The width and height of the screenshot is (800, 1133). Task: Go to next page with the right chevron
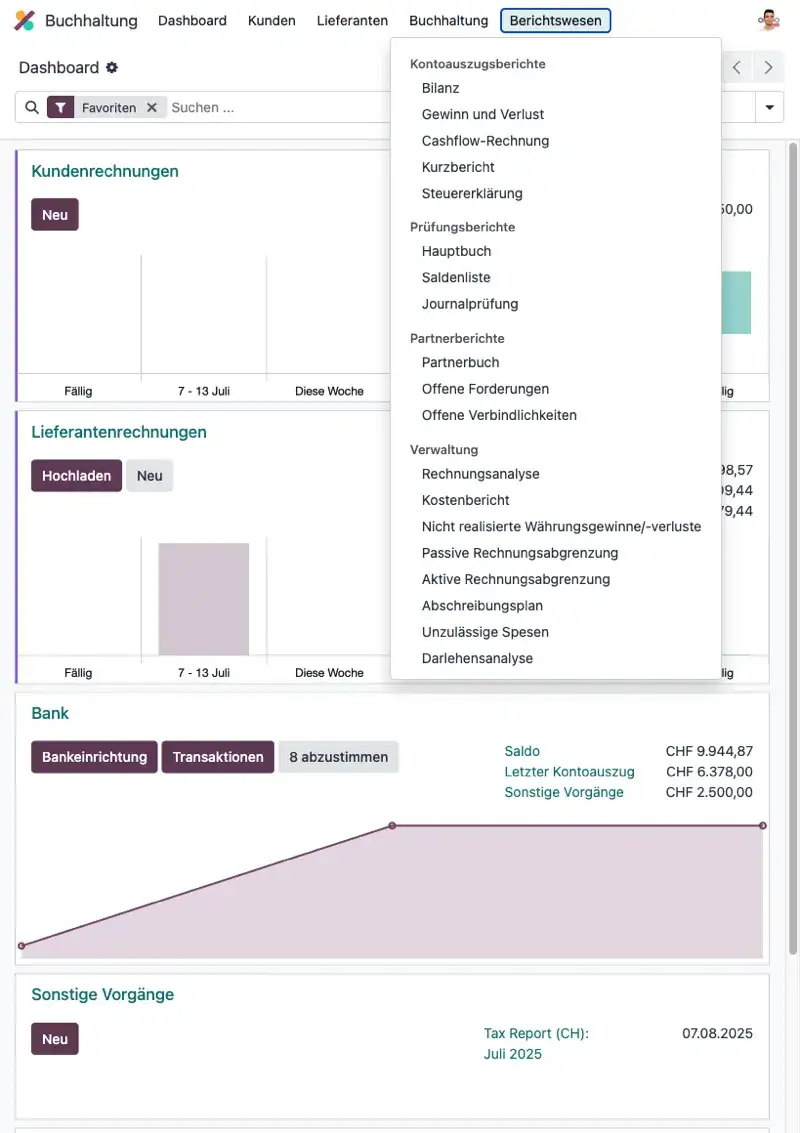767,67
